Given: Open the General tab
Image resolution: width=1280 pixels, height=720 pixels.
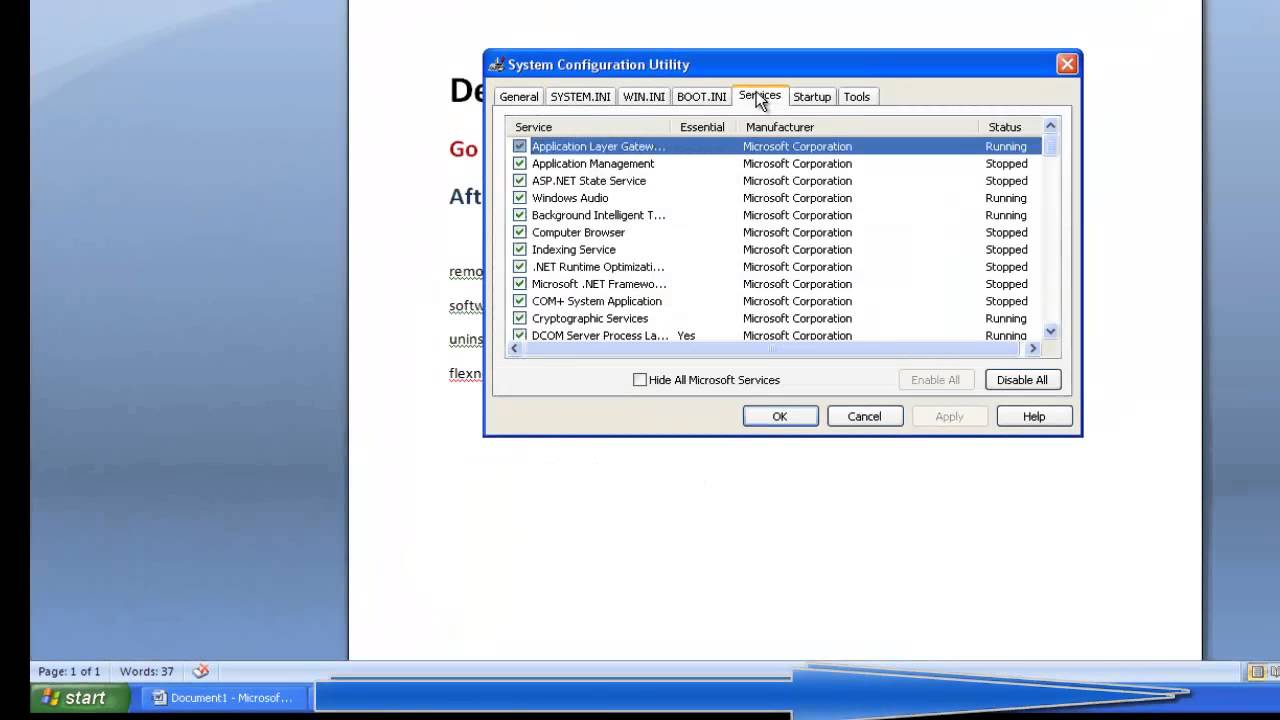Looking at the screenshot, I should click(519, 97).
